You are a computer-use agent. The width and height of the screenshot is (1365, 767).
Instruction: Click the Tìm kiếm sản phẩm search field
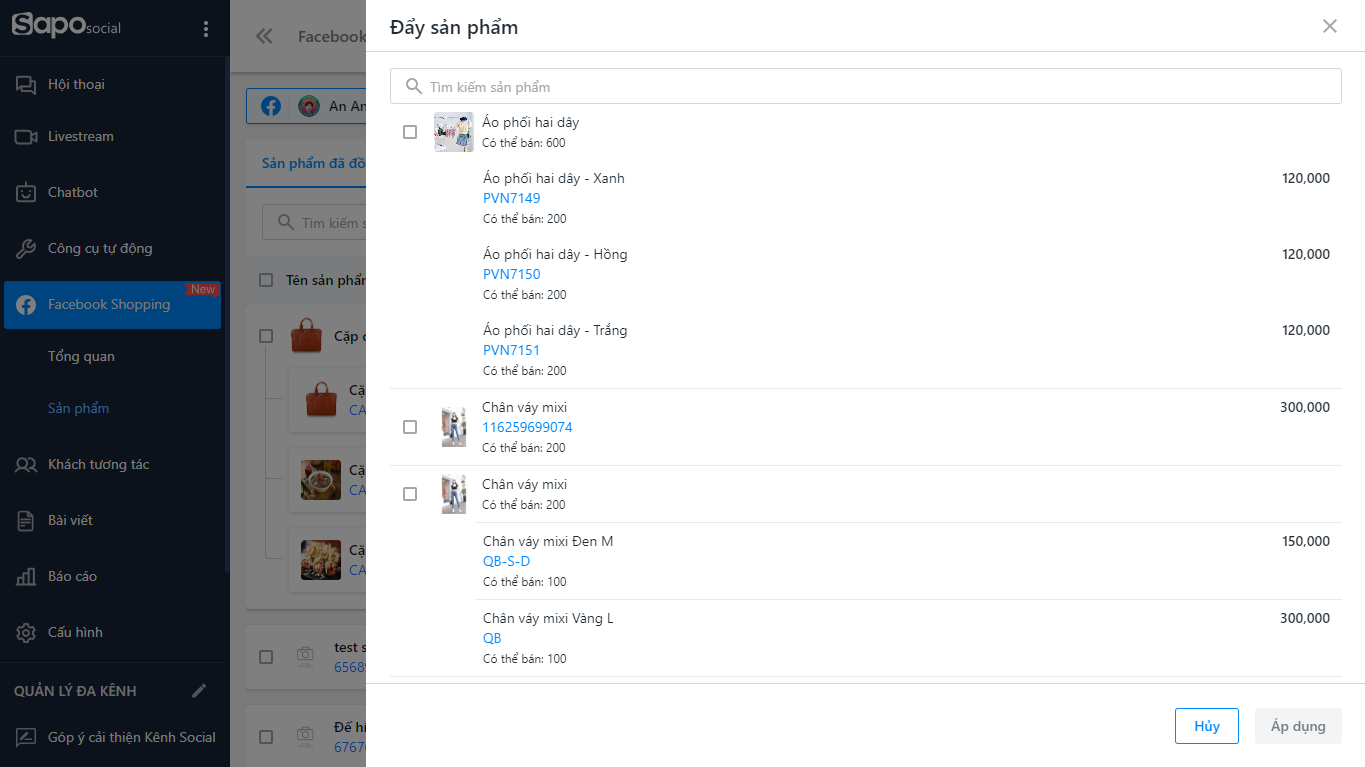866,86
